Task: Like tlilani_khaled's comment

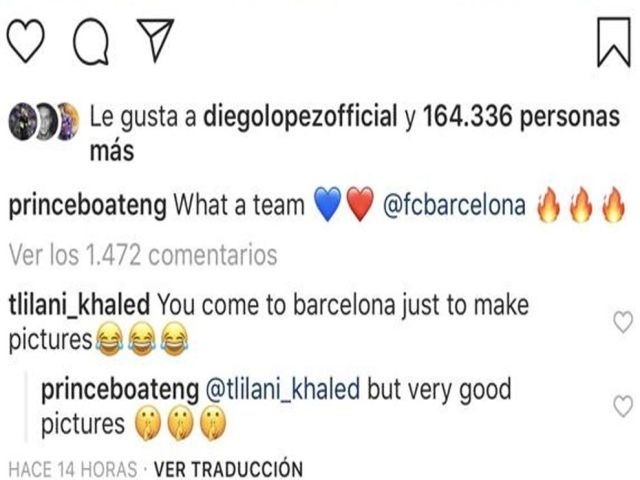Action: pos(622,321)
